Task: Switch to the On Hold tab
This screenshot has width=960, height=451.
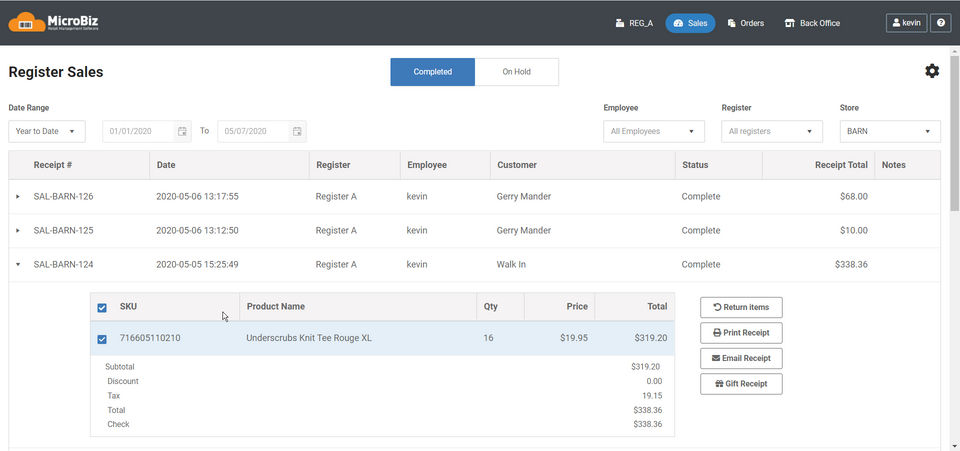Action: [x=516, y=72]
